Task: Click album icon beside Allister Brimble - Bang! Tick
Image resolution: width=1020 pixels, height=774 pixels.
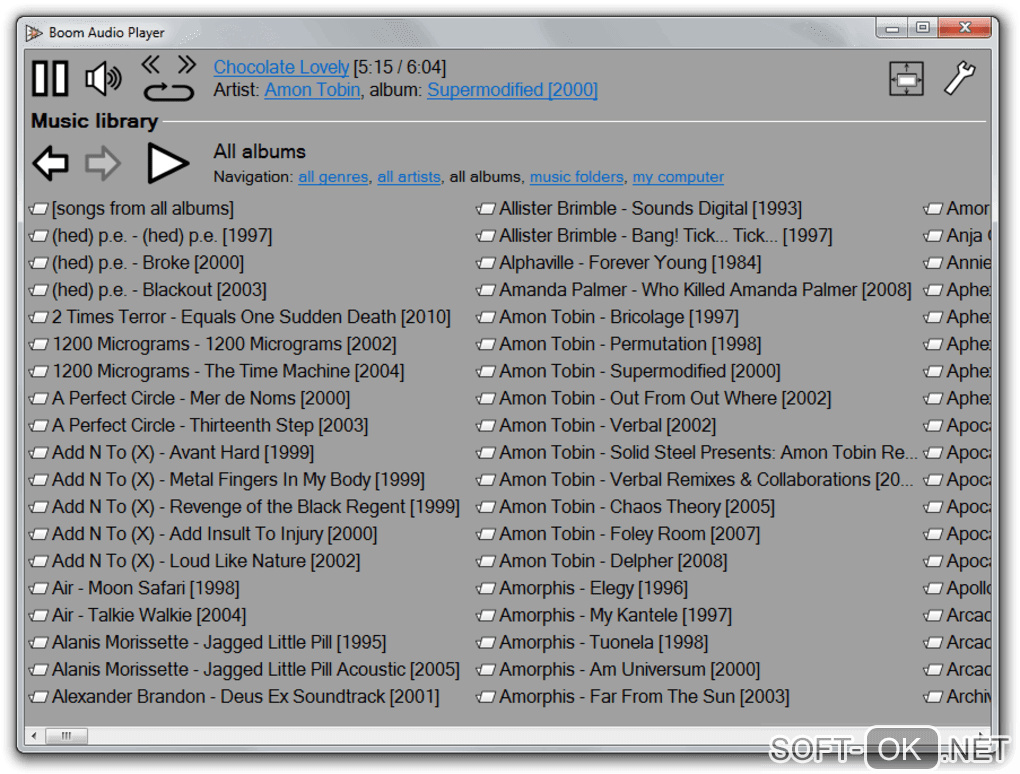Action: [x=486, y=236]
